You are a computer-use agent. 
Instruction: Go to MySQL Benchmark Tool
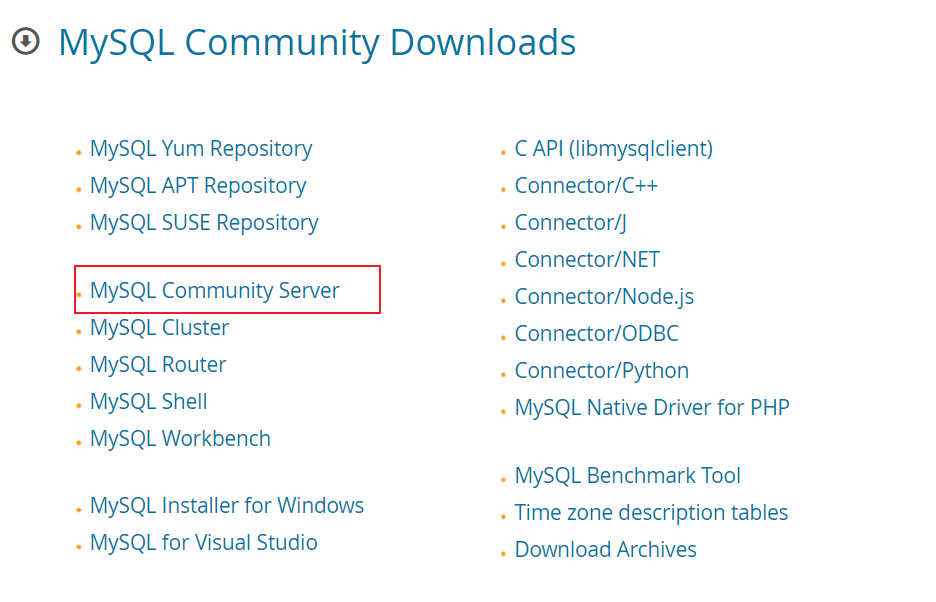pyautogui.click(x=627, y=476)
